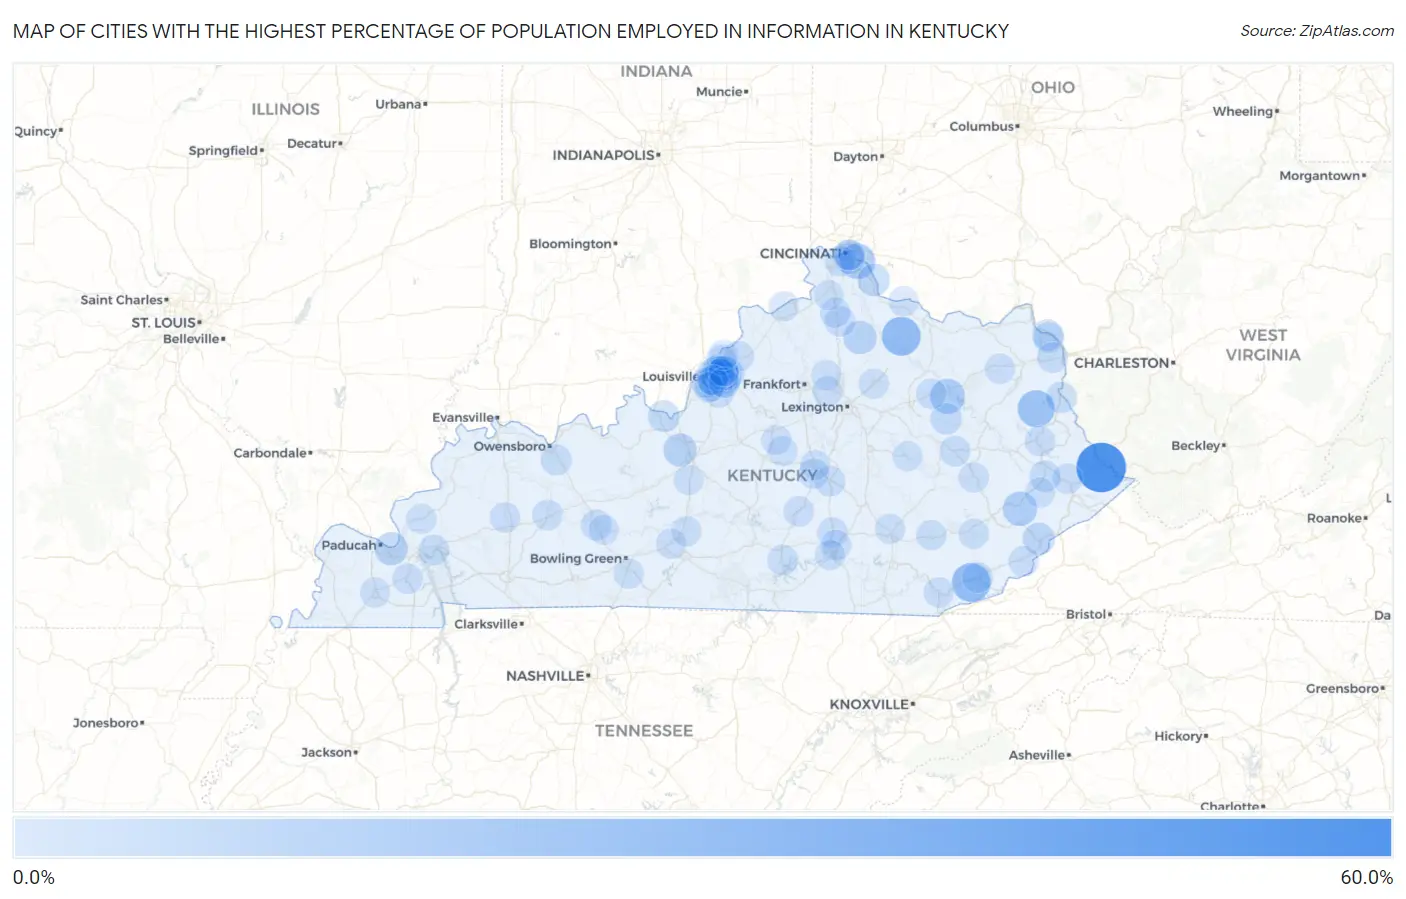Click the Saint Charles city label
This screenshot has height=899, width=1406.
tap(122, 300)
